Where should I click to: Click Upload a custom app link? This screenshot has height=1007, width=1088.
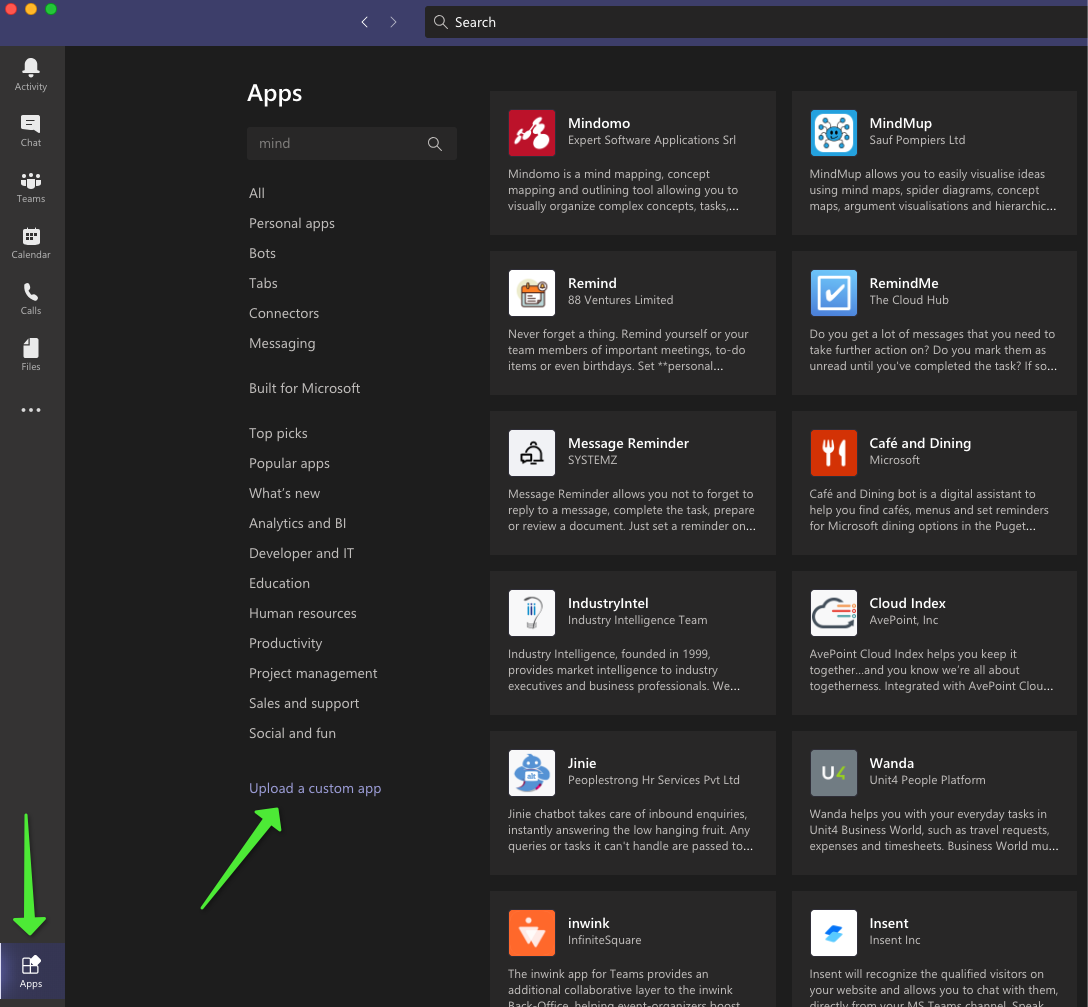pos(315,788)
